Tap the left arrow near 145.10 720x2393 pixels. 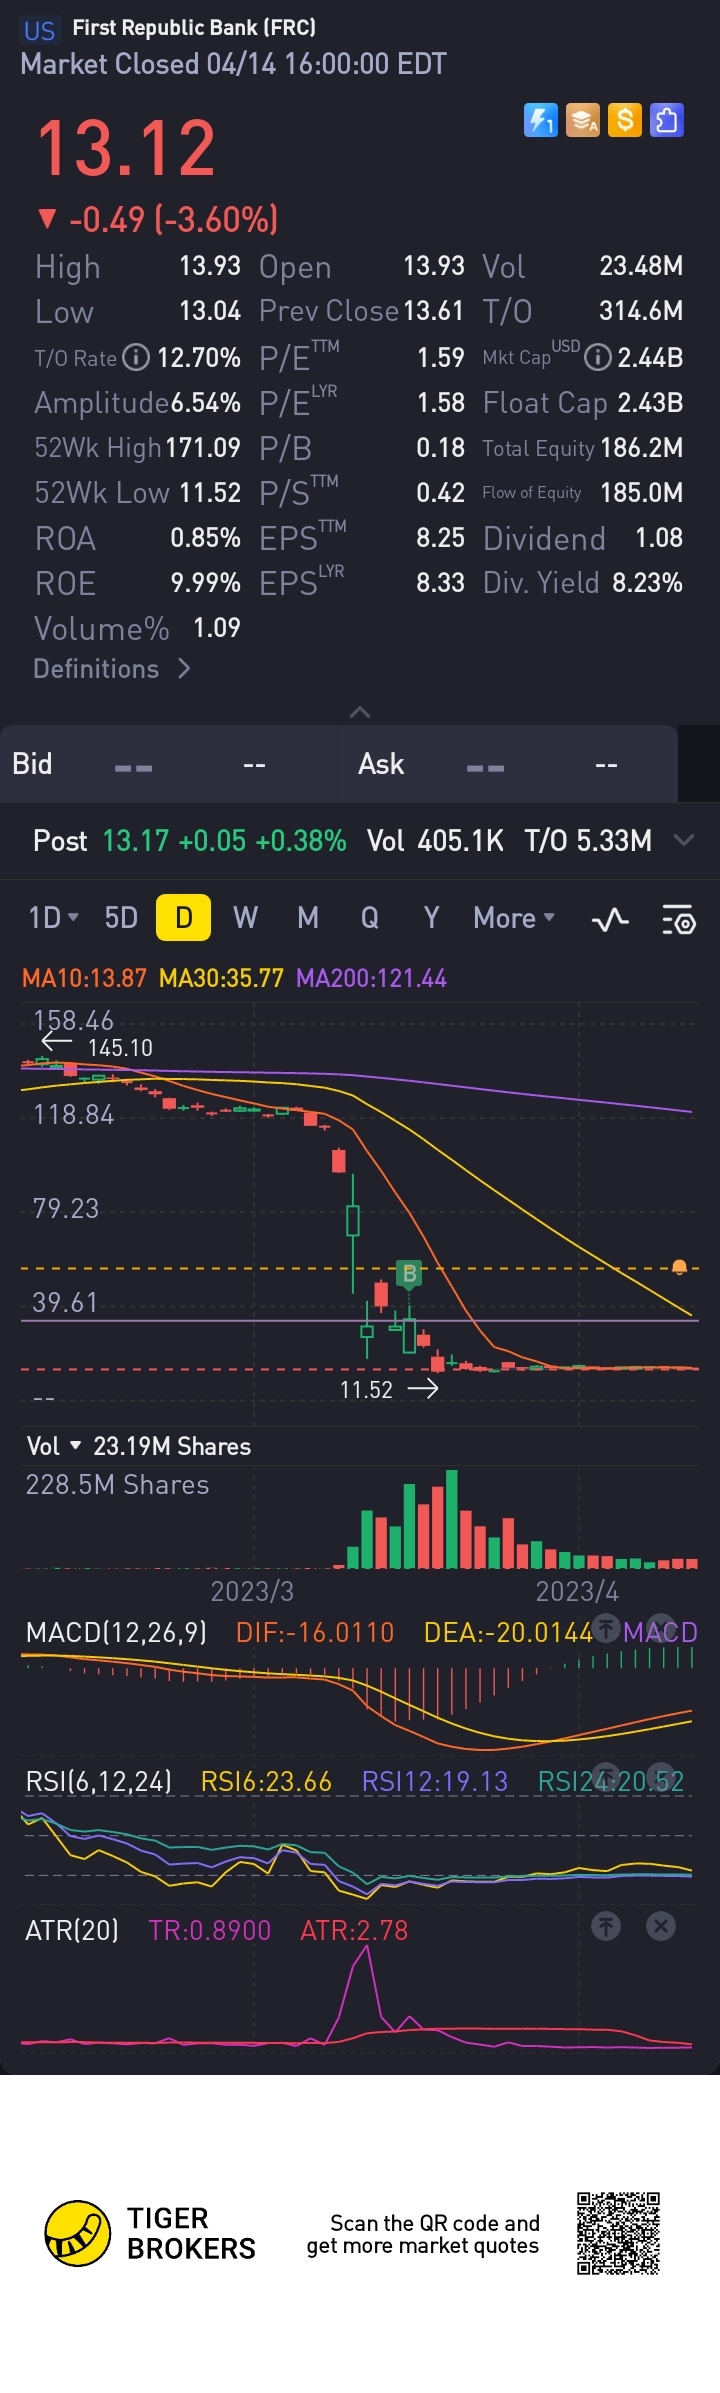click(x=56, y=1043)
